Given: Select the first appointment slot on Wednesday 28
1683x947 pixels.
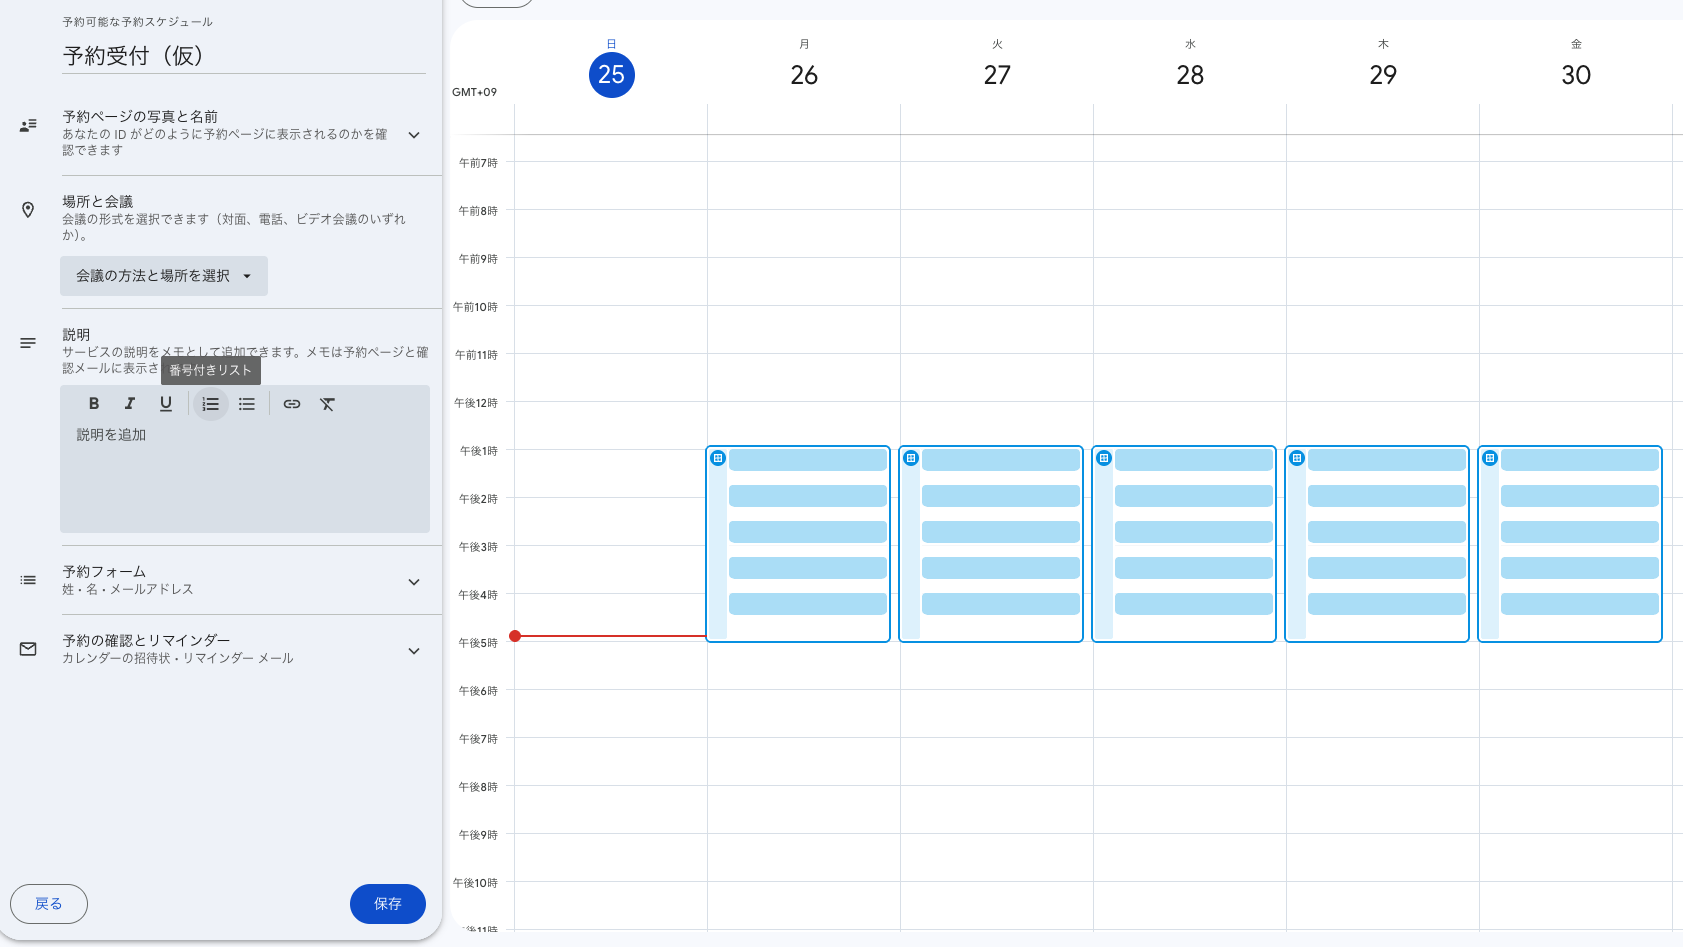Looking at the screenshot, I should point(1193,460).
